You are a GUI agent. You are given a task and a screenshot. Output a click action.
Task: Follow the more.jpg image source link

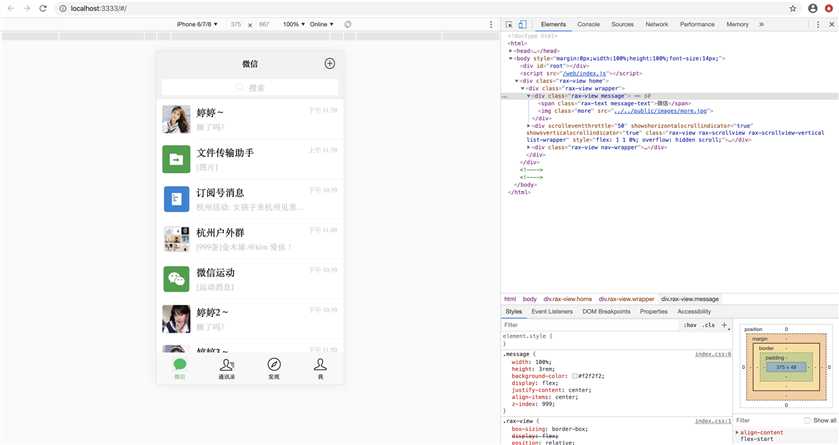point(660,111)
